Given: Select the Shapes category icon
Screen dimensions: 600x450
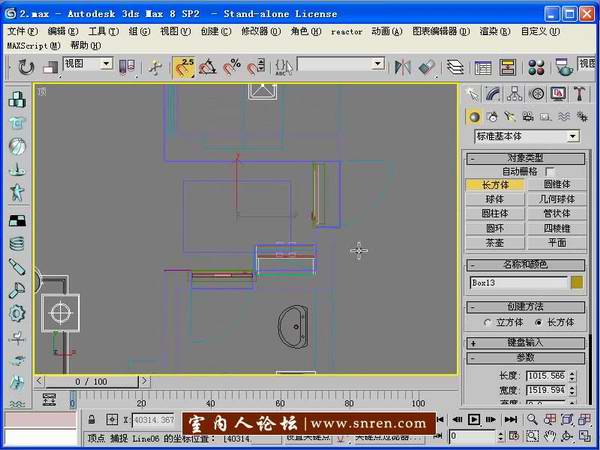Looking at the screenshot, I should click(492, 117).
